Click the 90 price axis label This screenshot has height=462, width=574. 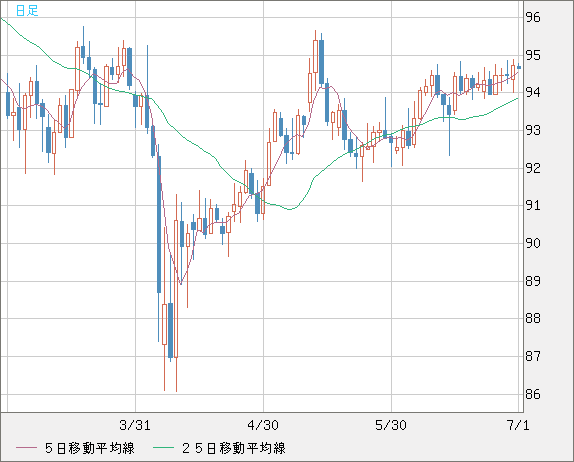tap(533, 243)
